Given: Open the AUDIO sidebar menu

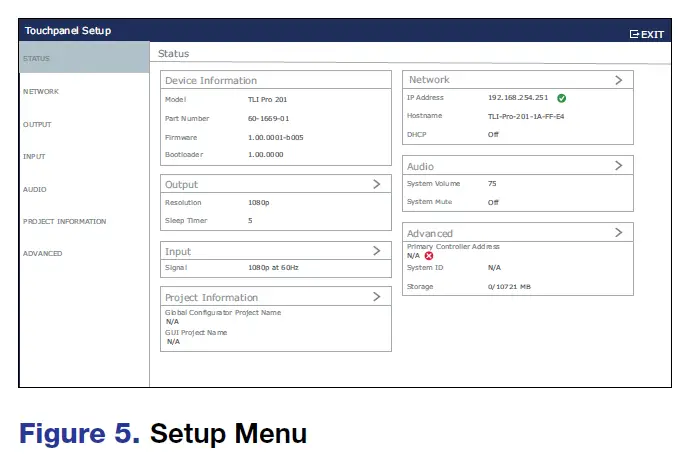Looking at the screenshot, I should pyautogui.click(x=34, y=189).
